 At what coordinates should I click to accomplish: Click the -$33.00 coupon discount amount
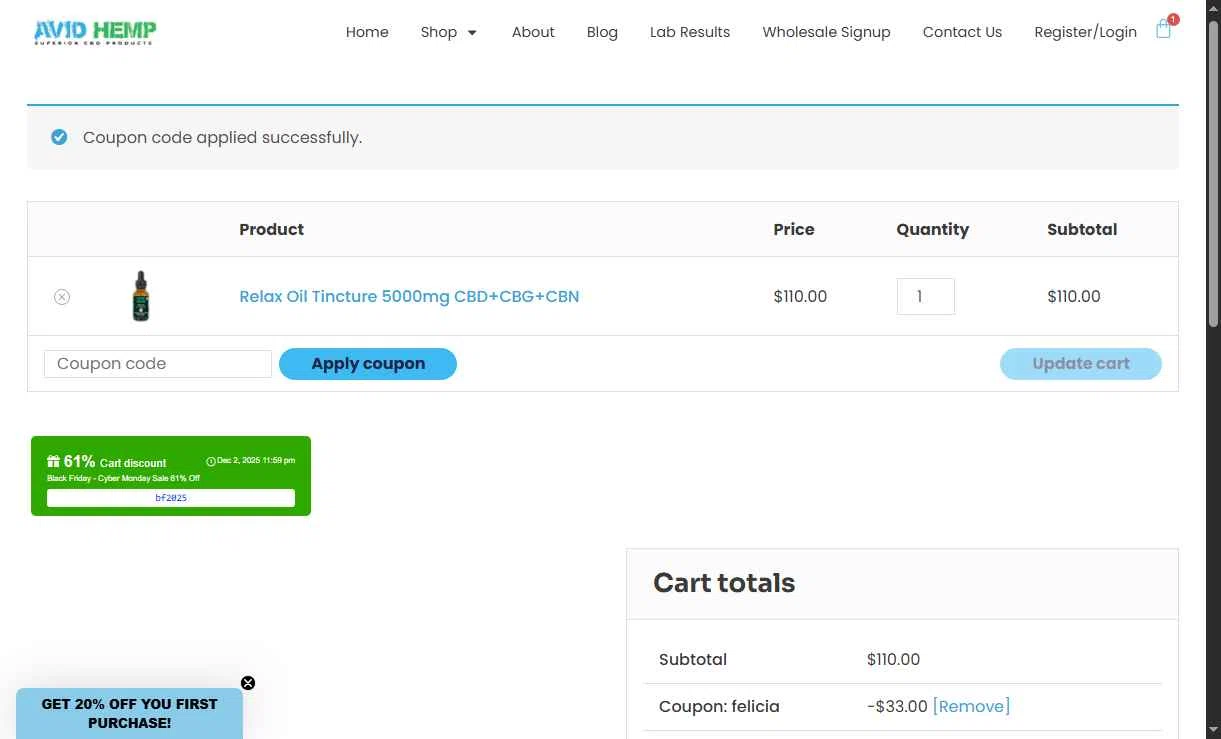(x=897, y=706)
